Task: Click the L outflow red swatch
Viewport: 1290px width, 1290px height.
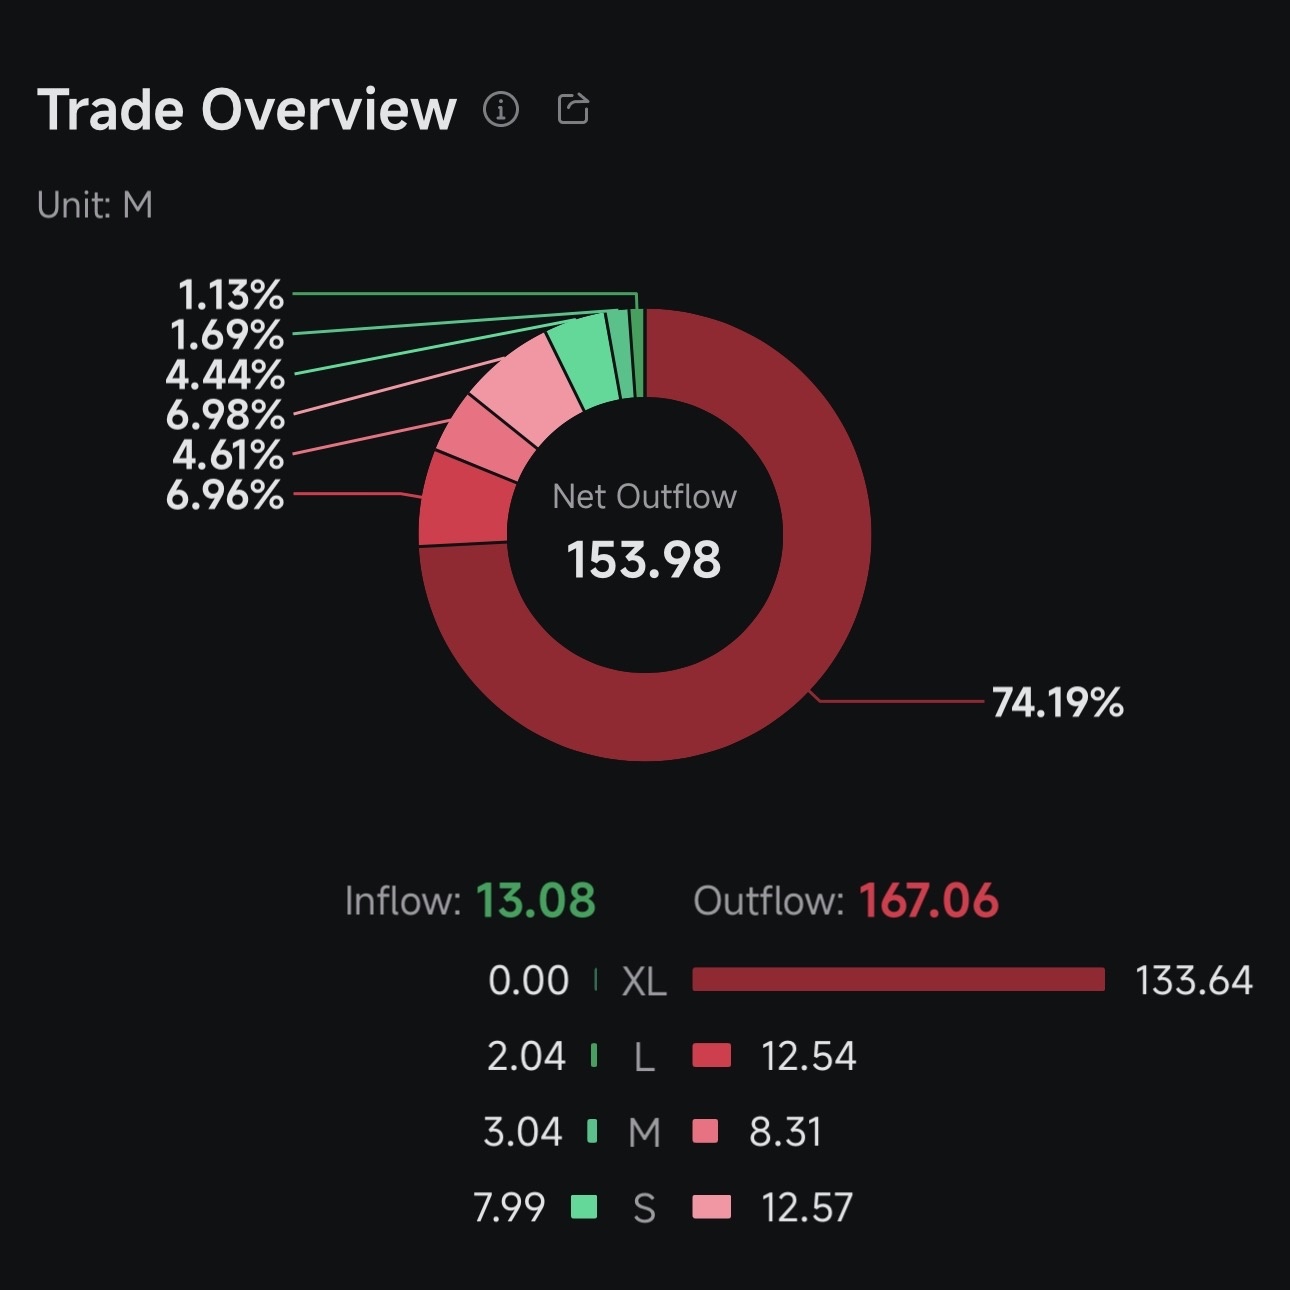Action: (x=711, y=1056)
